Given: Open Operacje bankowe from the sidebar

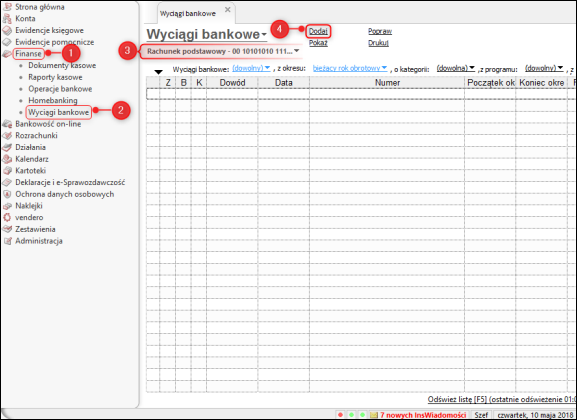Looking at the screenshot, I should coord(60,89).
